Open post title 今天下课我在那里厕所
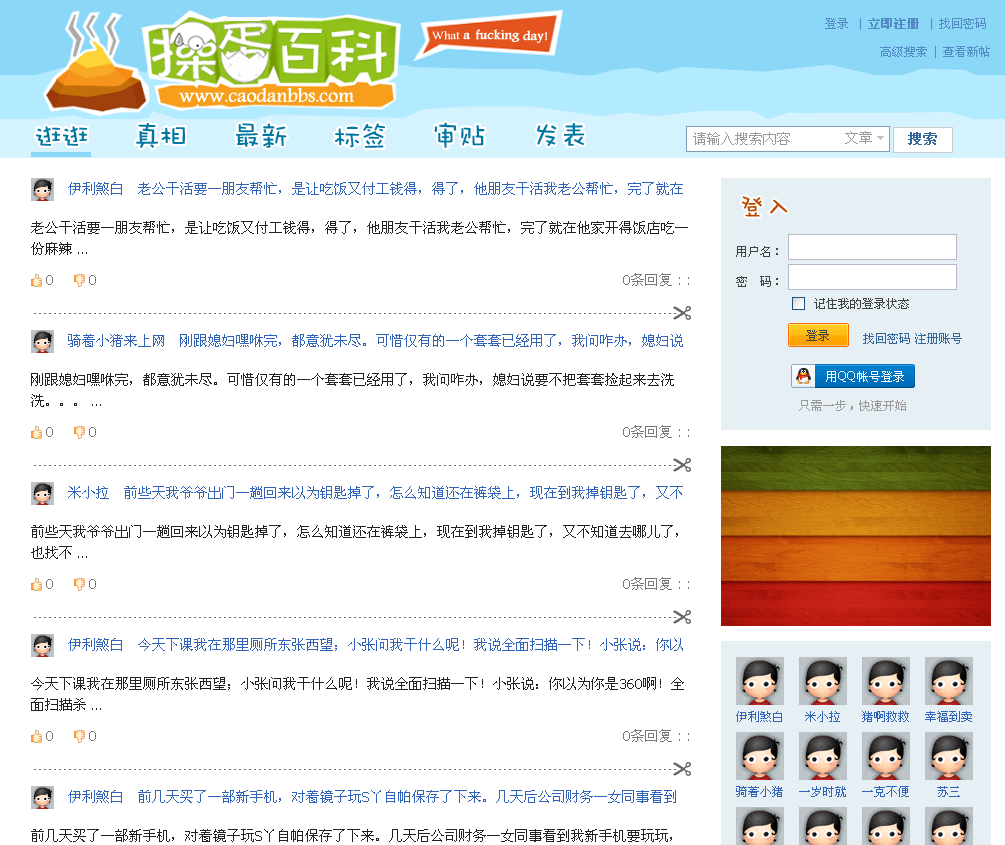1005x845 pixels. pyautogui.click(x=410, y=645)
